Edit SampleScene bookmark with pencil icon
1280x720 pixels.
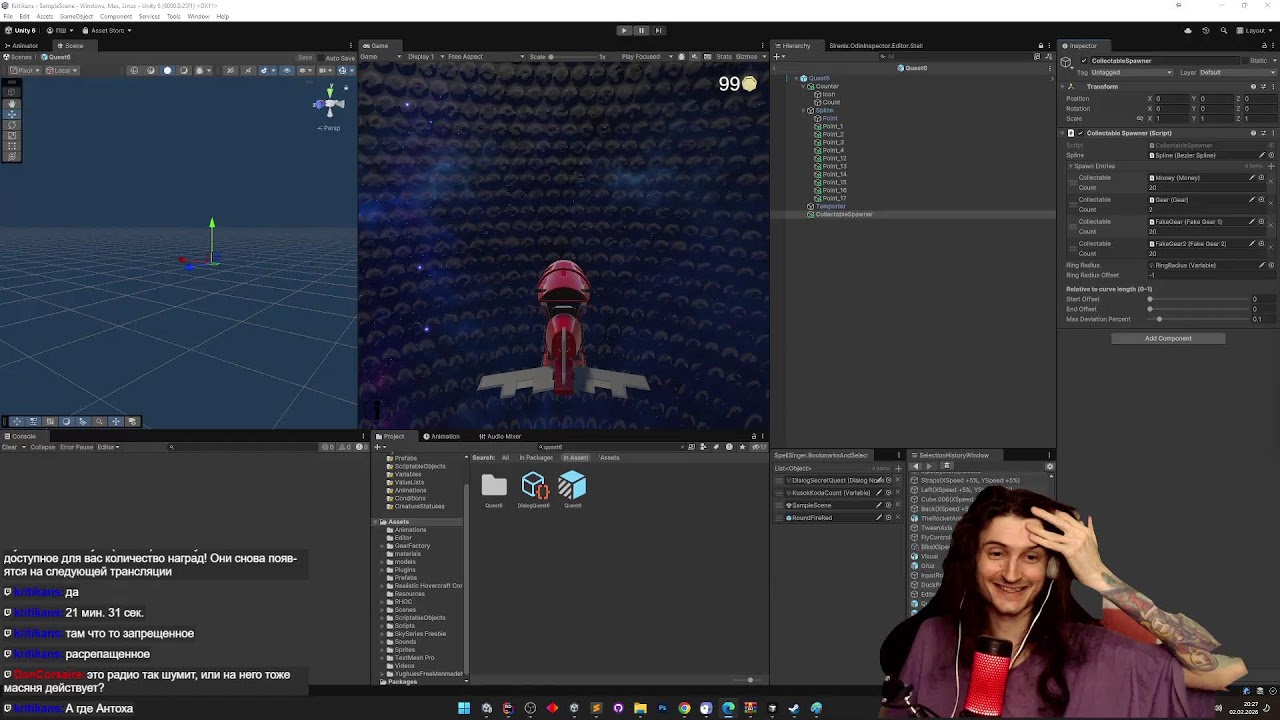click(879, 505)
